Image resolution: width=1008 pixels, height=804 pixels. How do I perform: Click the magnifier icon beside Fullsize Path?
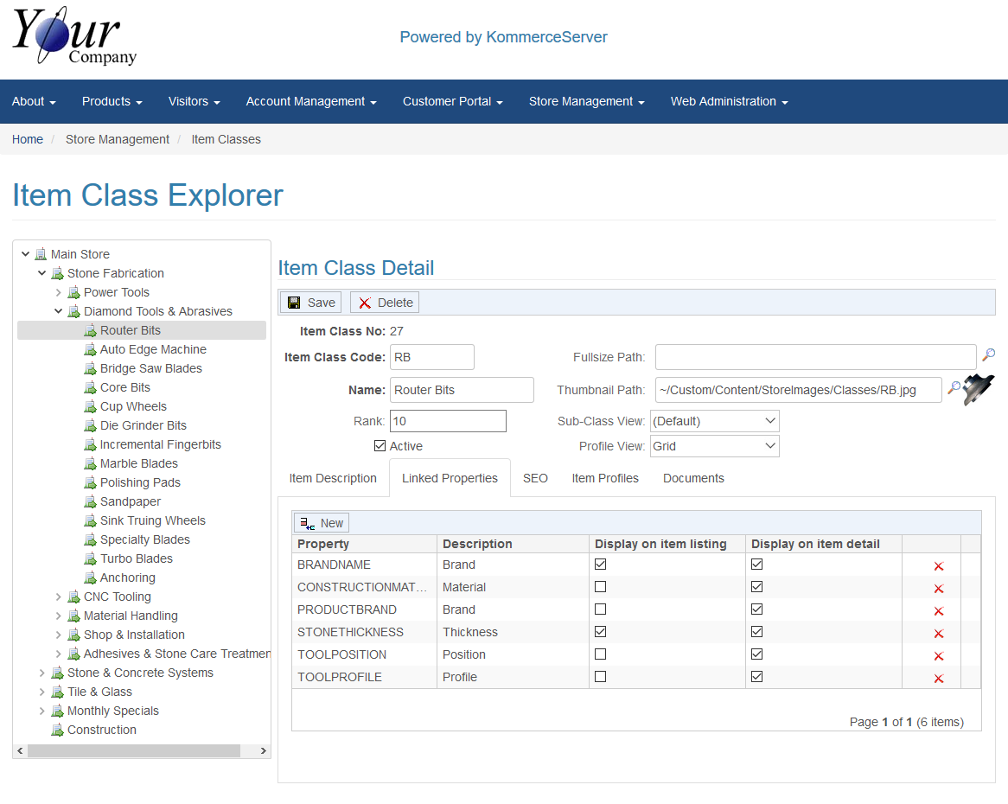(x=988, y=356)
